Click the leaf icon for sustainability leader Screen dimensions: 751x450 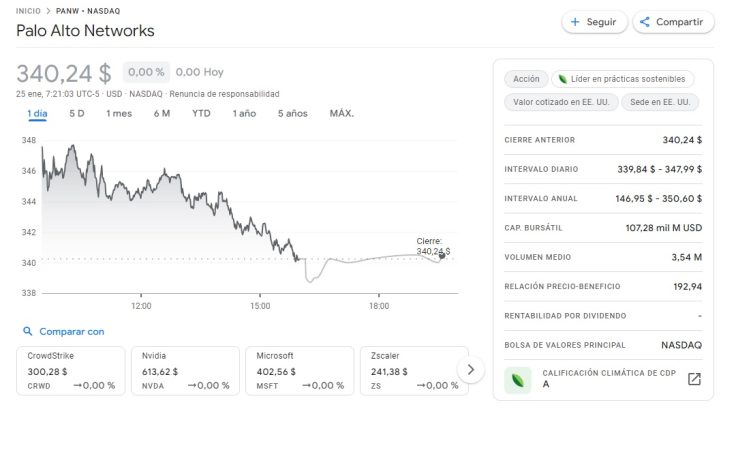tap(562, 79)
